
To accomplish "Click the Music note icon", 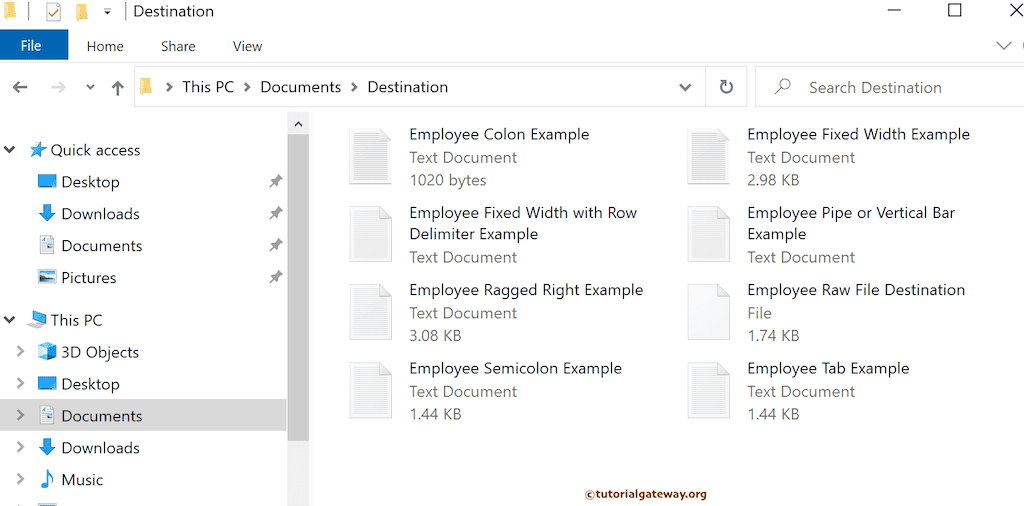I will [x=47, y=480].
